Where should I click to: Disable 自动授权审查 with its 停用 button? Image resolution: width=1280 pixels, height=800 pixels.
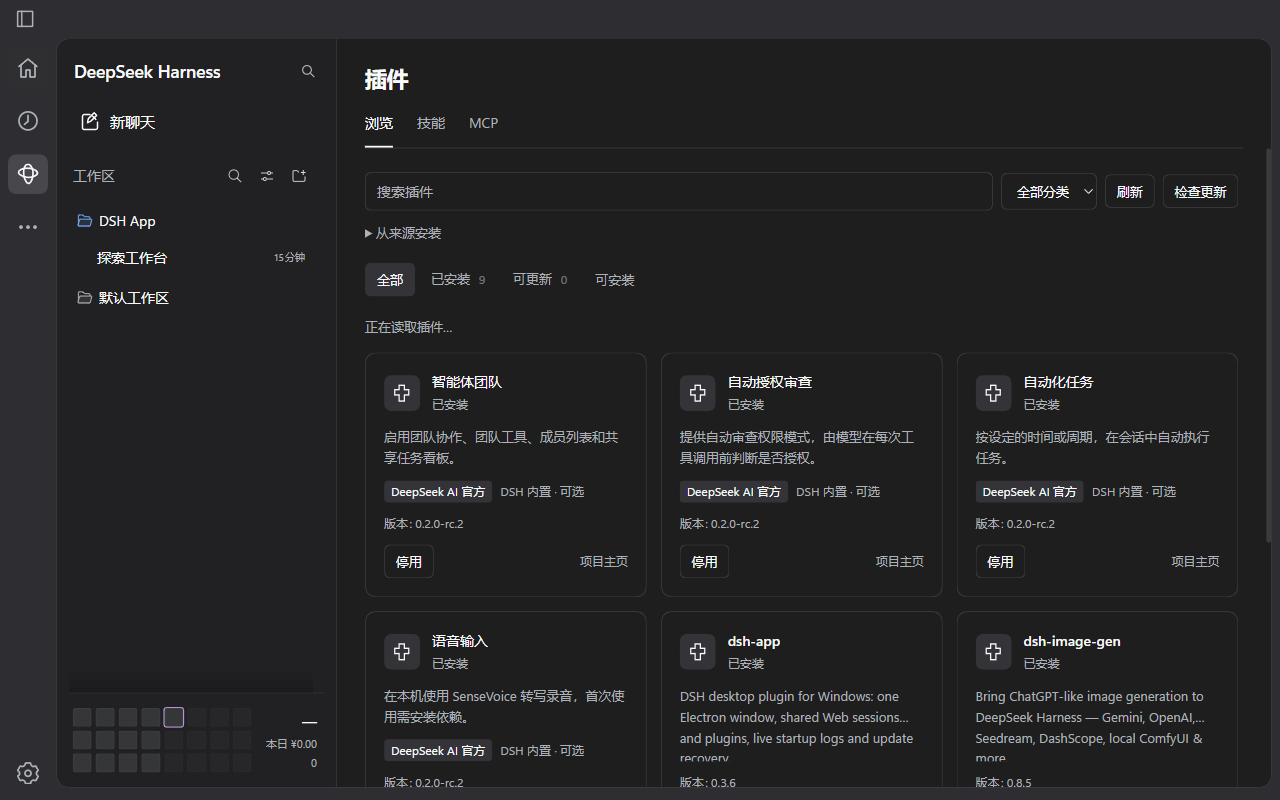705,562
